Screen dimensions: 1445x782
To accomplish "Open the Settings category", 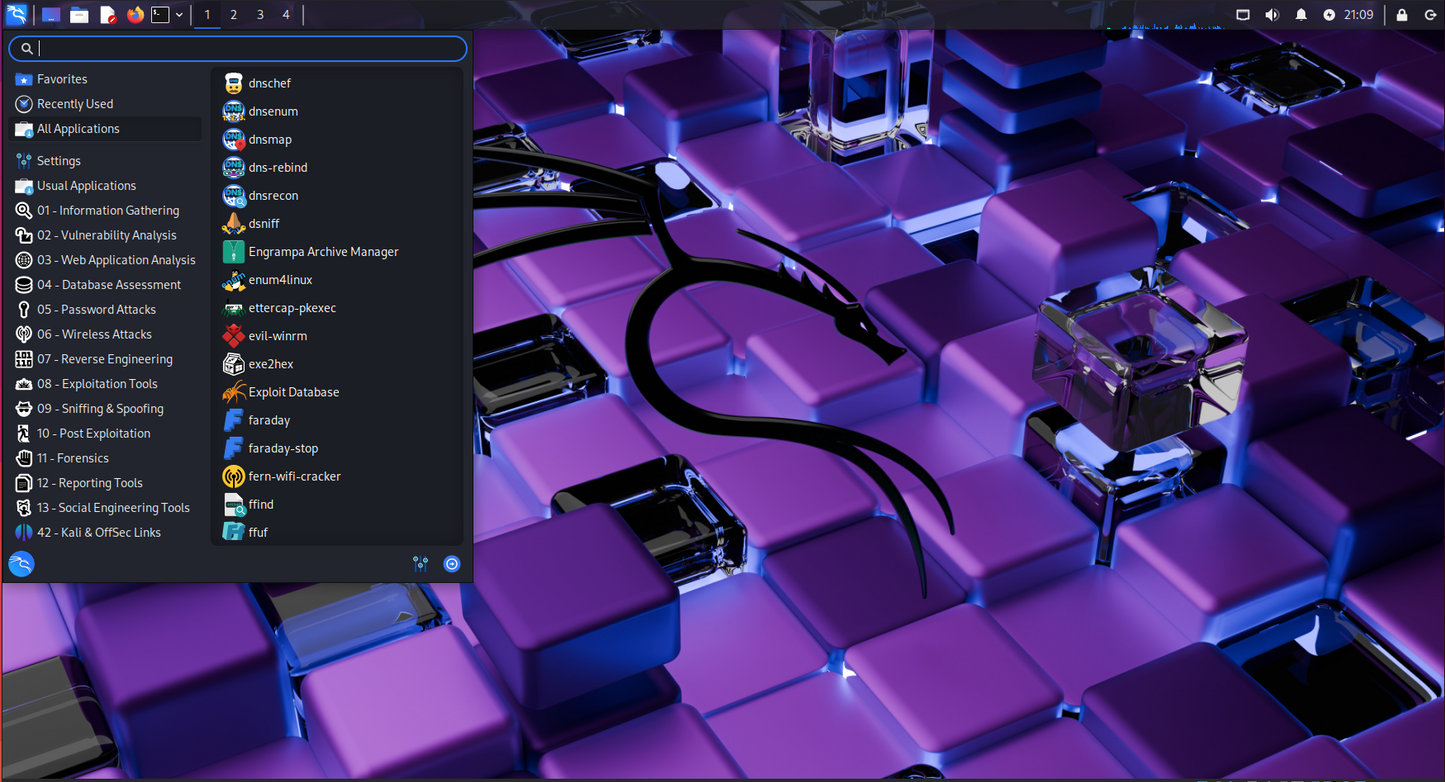I will pos(105,161).
